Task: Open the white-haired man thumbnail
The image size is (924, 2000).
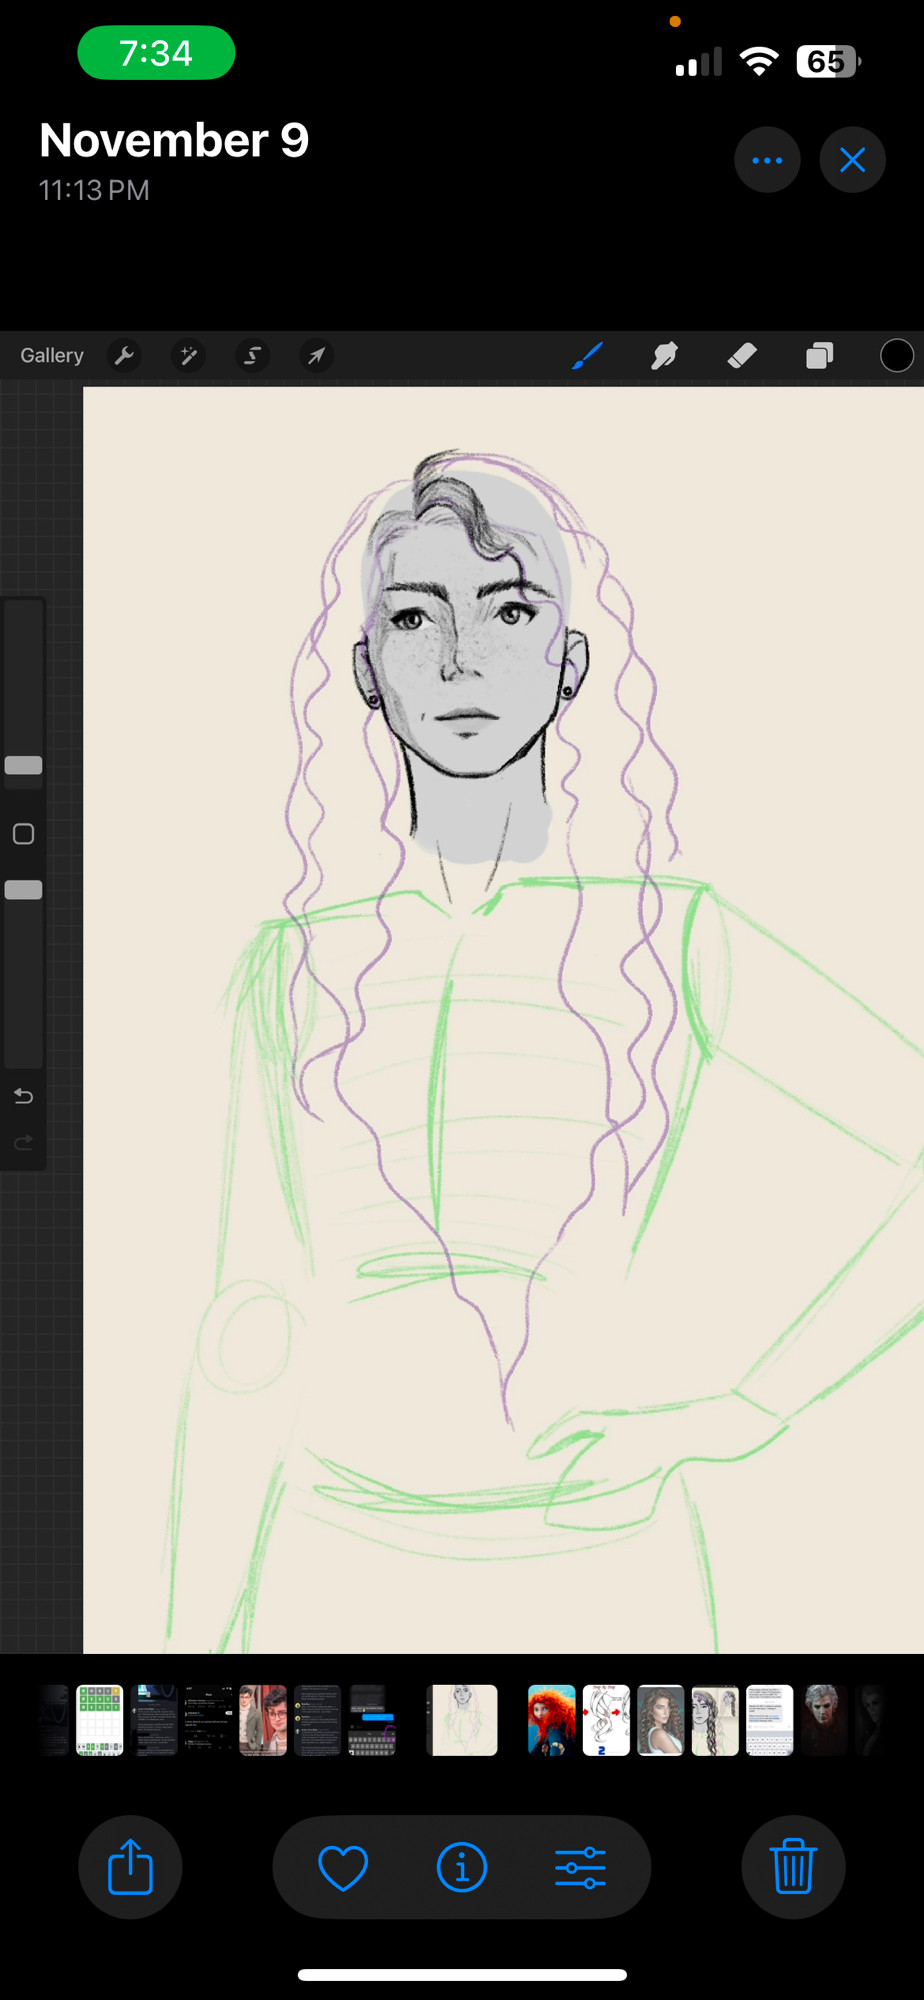Action: click(824, 1720)
